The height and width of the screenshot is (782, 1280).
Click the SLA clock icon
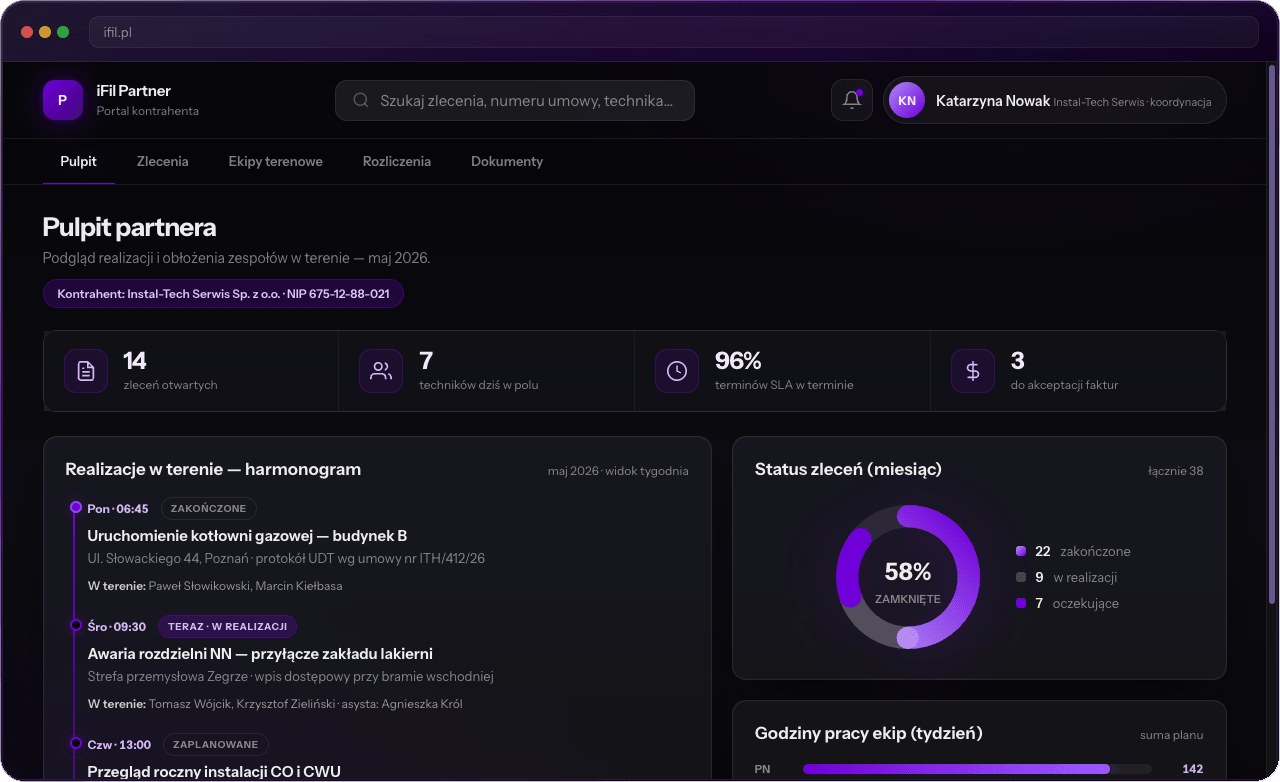click(x=677, y=371)
